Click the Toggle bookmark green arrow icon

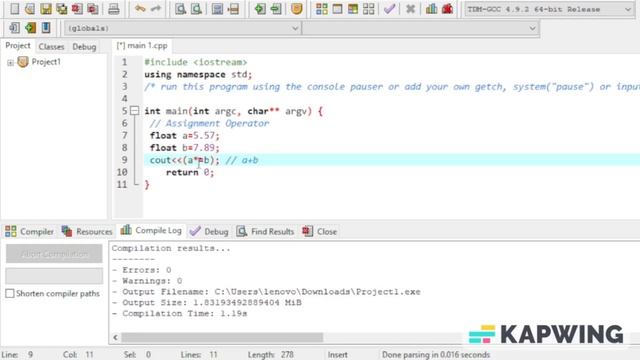[30, 28]
